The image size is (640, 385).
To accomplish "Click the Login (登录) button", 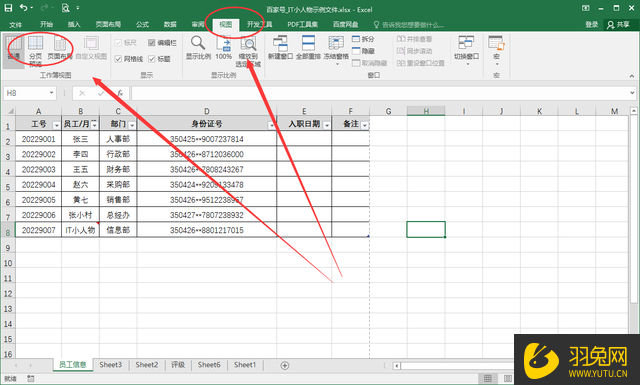I will click(x=591, y=24).
